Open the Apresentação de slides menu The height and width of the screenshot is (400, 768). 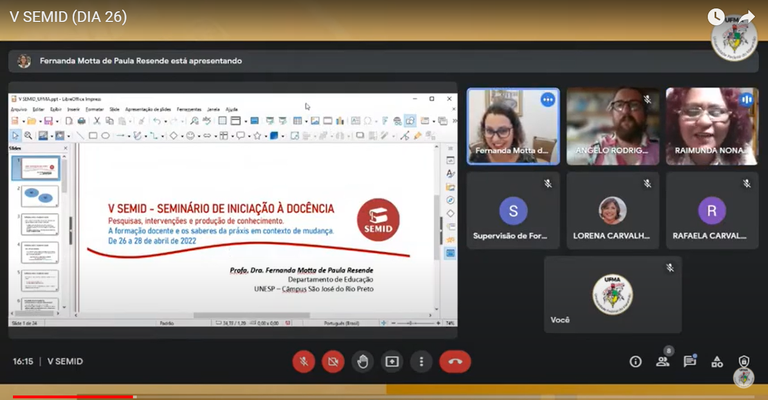pos(148,109)
